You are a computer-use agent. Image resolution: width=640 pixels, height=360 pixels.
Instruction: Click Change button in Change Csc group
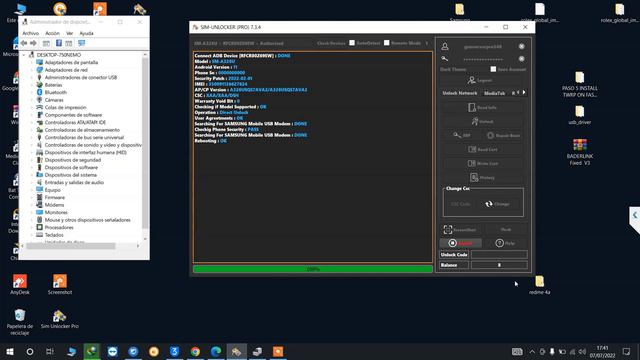497,204
